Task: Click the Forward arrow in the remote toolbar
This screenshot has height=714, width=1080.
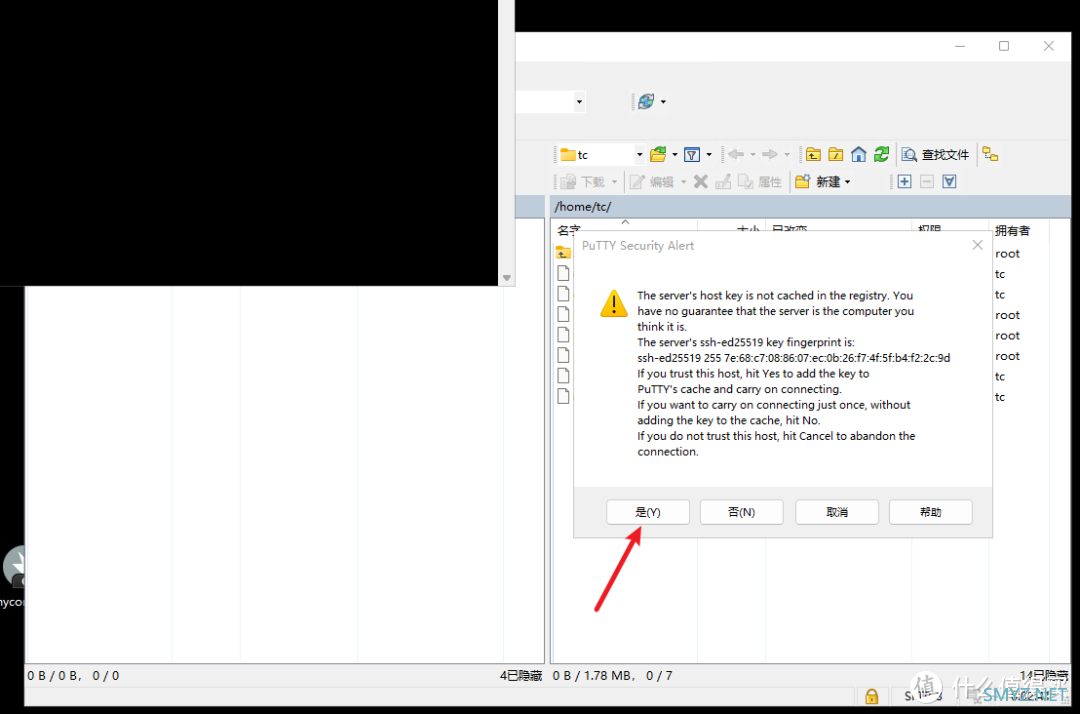Action: (x=770, y=154)
